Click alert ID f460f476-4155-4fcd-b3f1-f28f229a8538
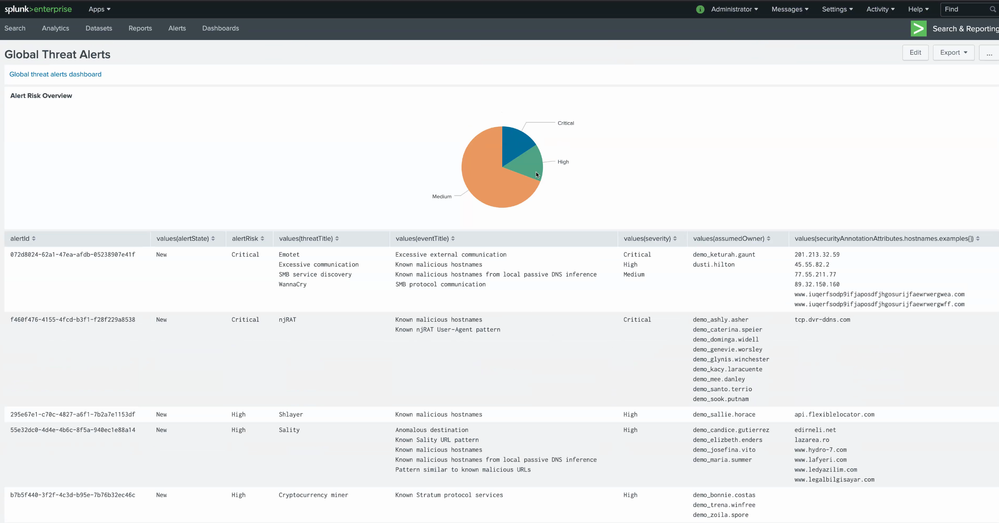Screen dimensions: 999x523 [x=73, y=320]
